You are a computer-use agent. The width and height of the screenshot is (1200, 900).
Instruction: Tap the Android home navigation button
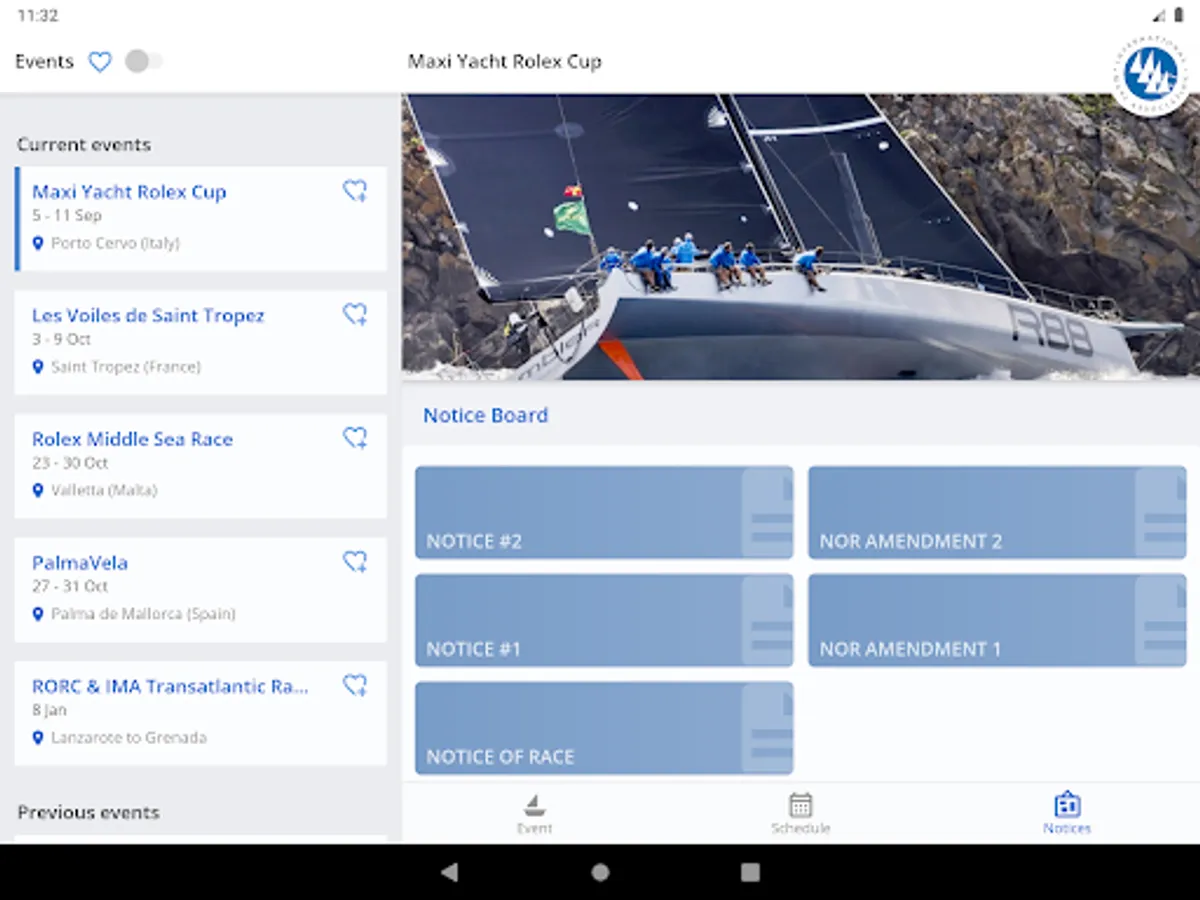(600, 872)
